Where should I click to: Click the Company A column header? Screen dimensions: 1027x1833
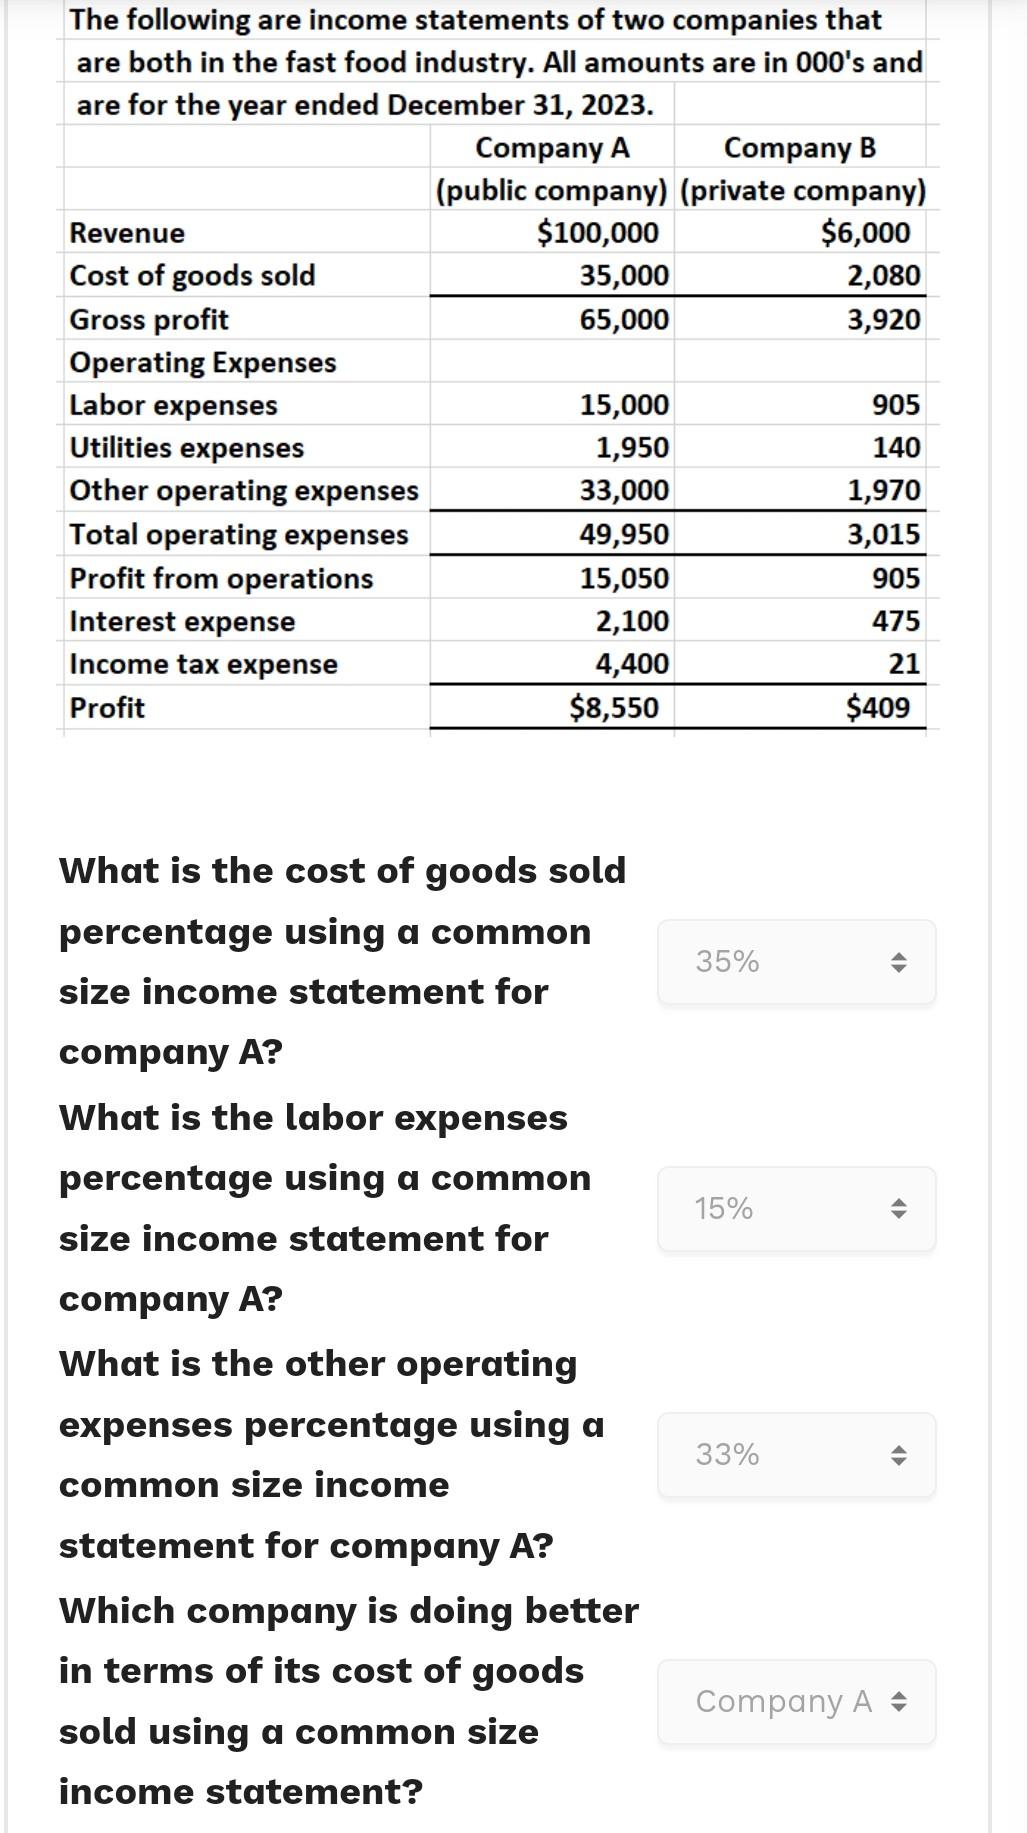(551, 148)
